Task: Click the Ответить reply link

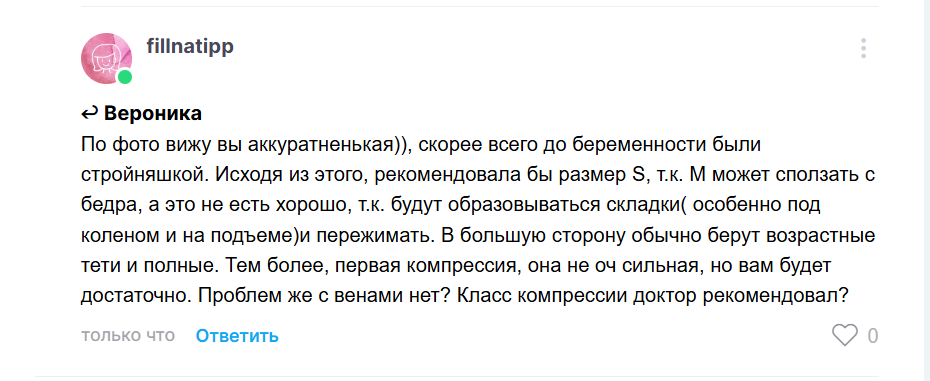Action: pyautogui.click(x=237, y=336)
